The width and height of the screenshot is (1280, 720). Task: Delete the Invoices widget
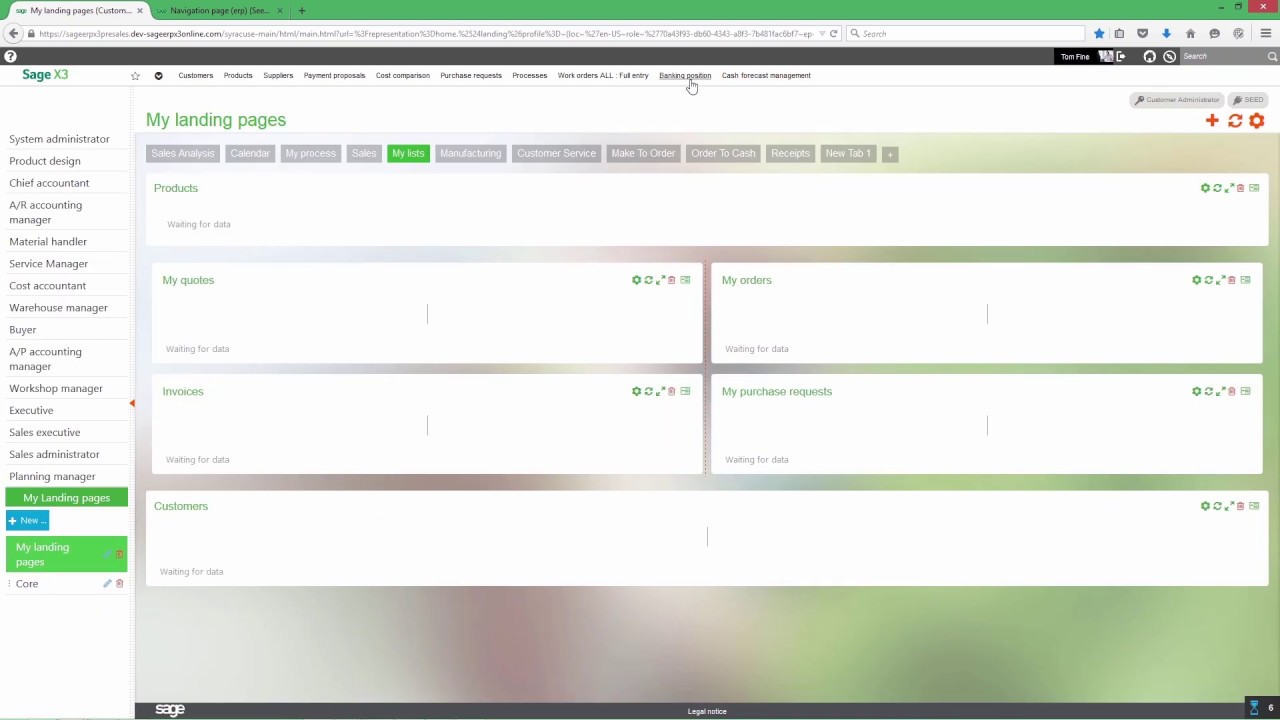click(671, 391)
